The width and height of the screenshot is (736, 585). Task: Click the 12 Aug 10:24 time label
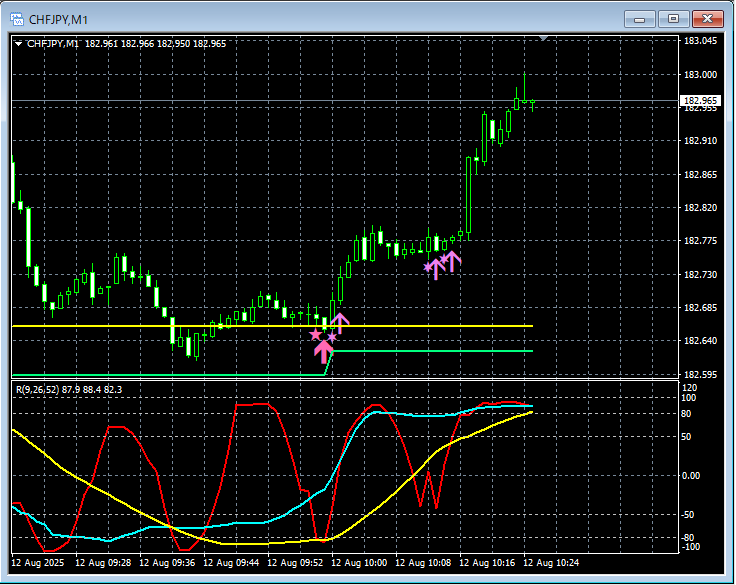tap(551, 562)
